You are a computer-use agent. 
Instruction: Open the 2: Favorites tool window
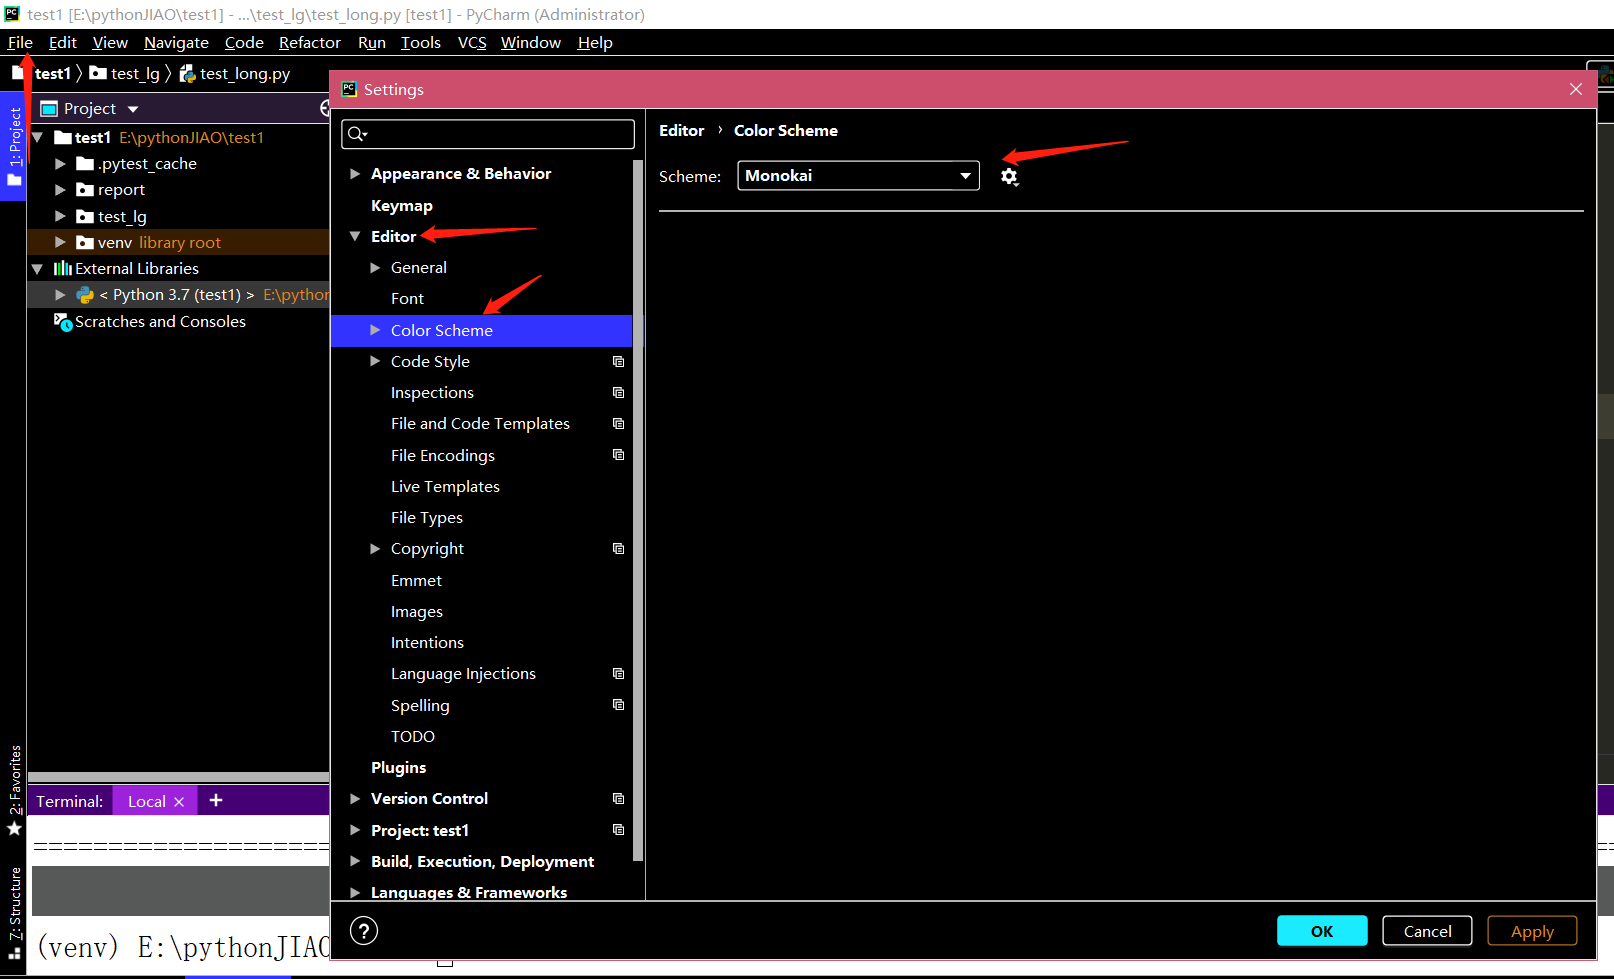14,791
